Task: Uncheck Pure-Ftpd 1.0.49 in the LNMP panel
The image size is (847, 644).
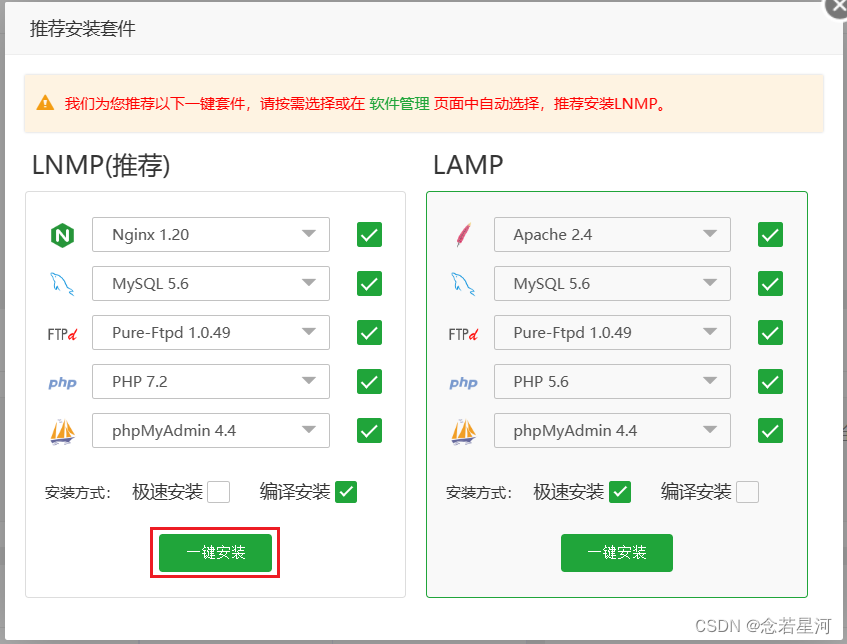Action: (369, 332)
